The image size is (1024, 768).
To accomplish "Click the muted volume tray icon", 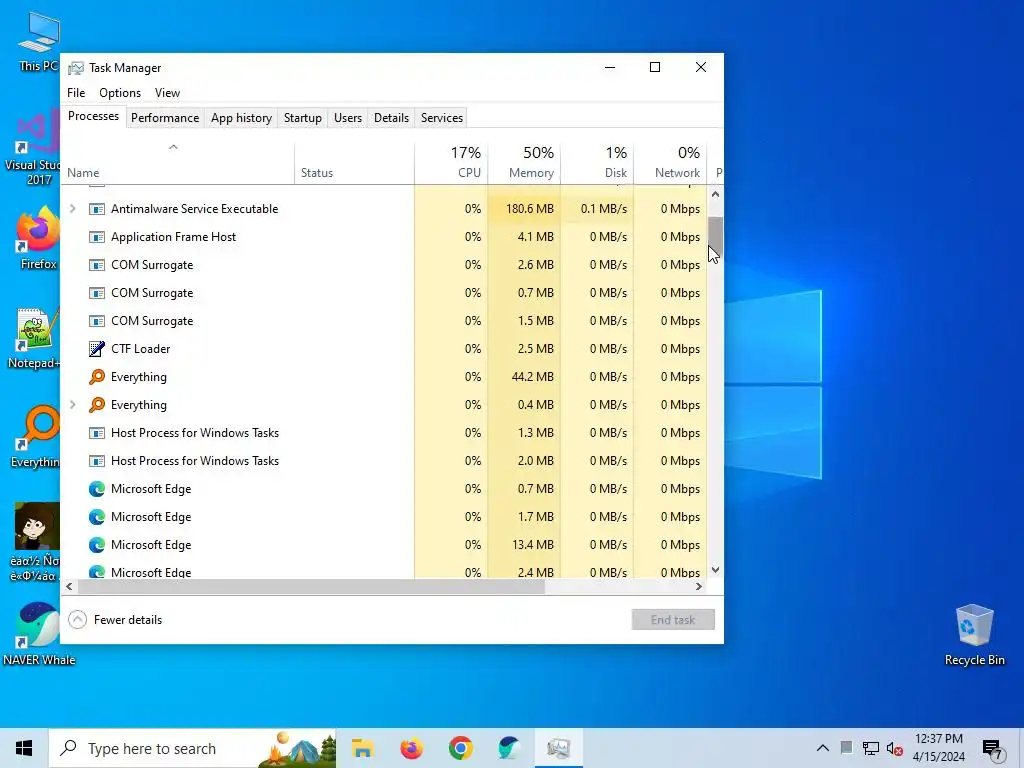I will (895, 748).
